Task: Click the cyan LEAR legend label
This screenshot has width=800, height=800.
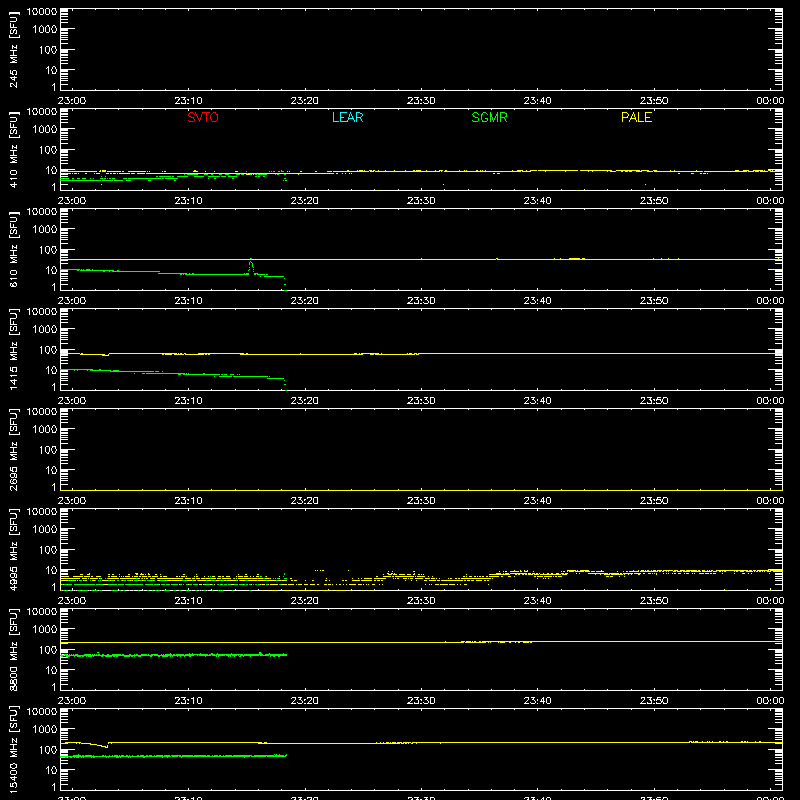Action: [347, 117]
